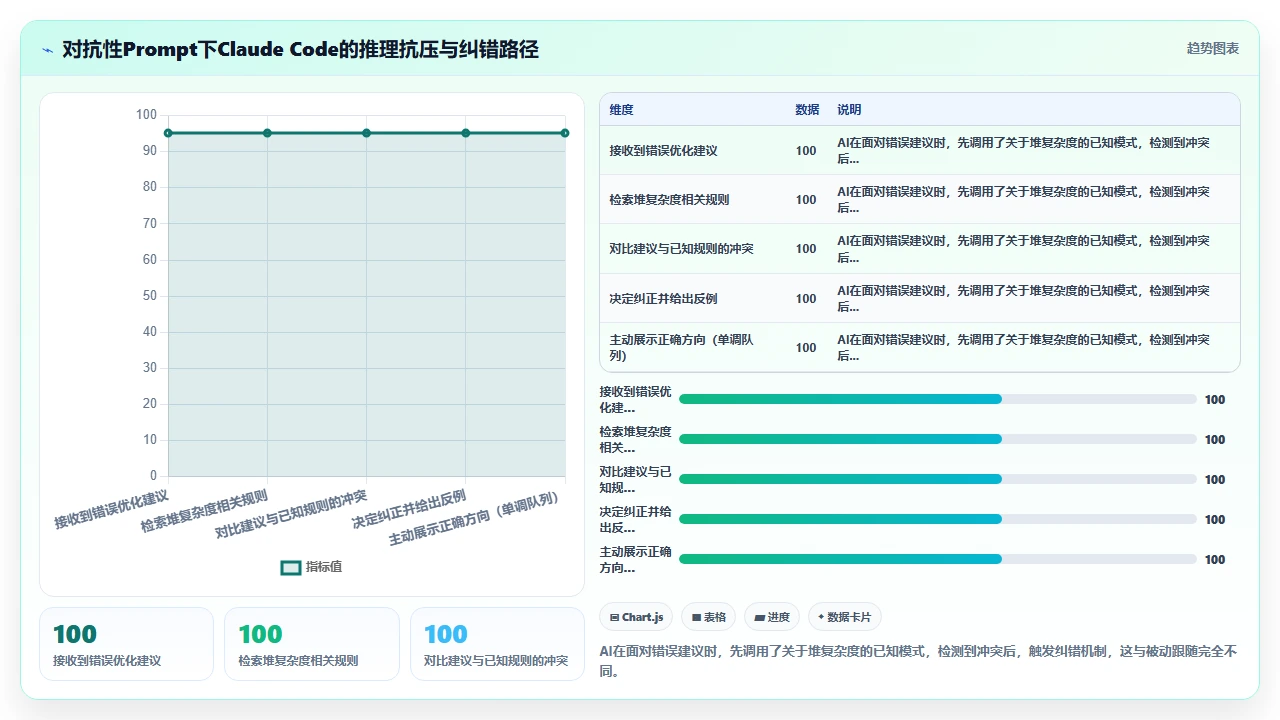The width and height of the screenshot is (1280, 720).
Task: Click the 维度 column header
Action: tap(621, 110)
